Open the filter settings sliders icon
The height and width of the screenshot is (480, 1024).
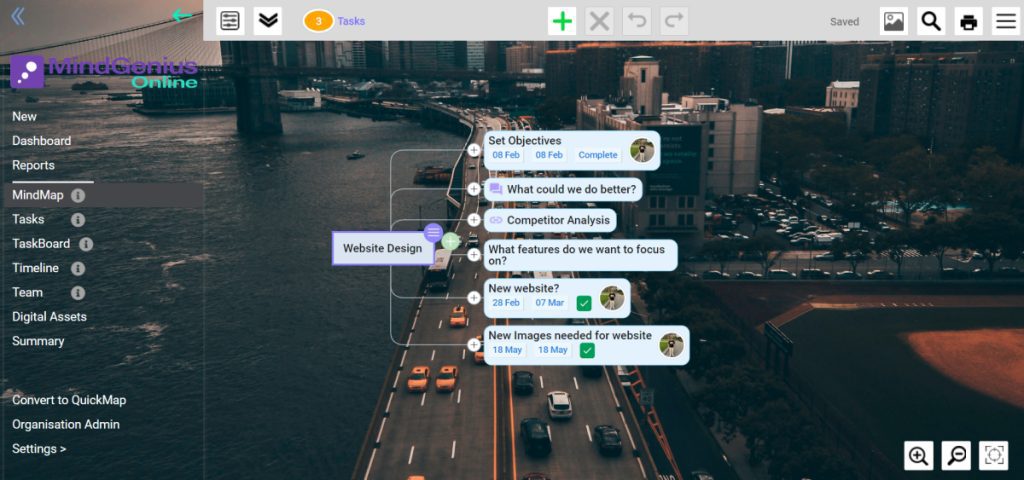[x=230, y=21]
